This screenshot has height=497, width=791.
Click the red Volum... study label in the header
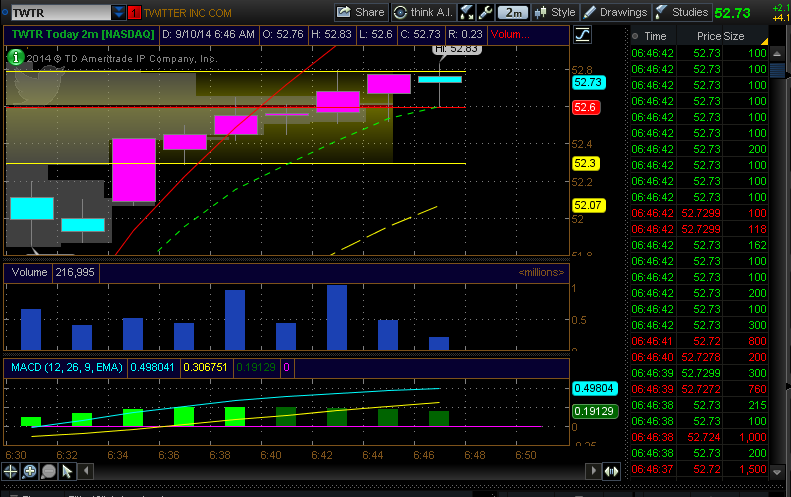tap(510, 34)
